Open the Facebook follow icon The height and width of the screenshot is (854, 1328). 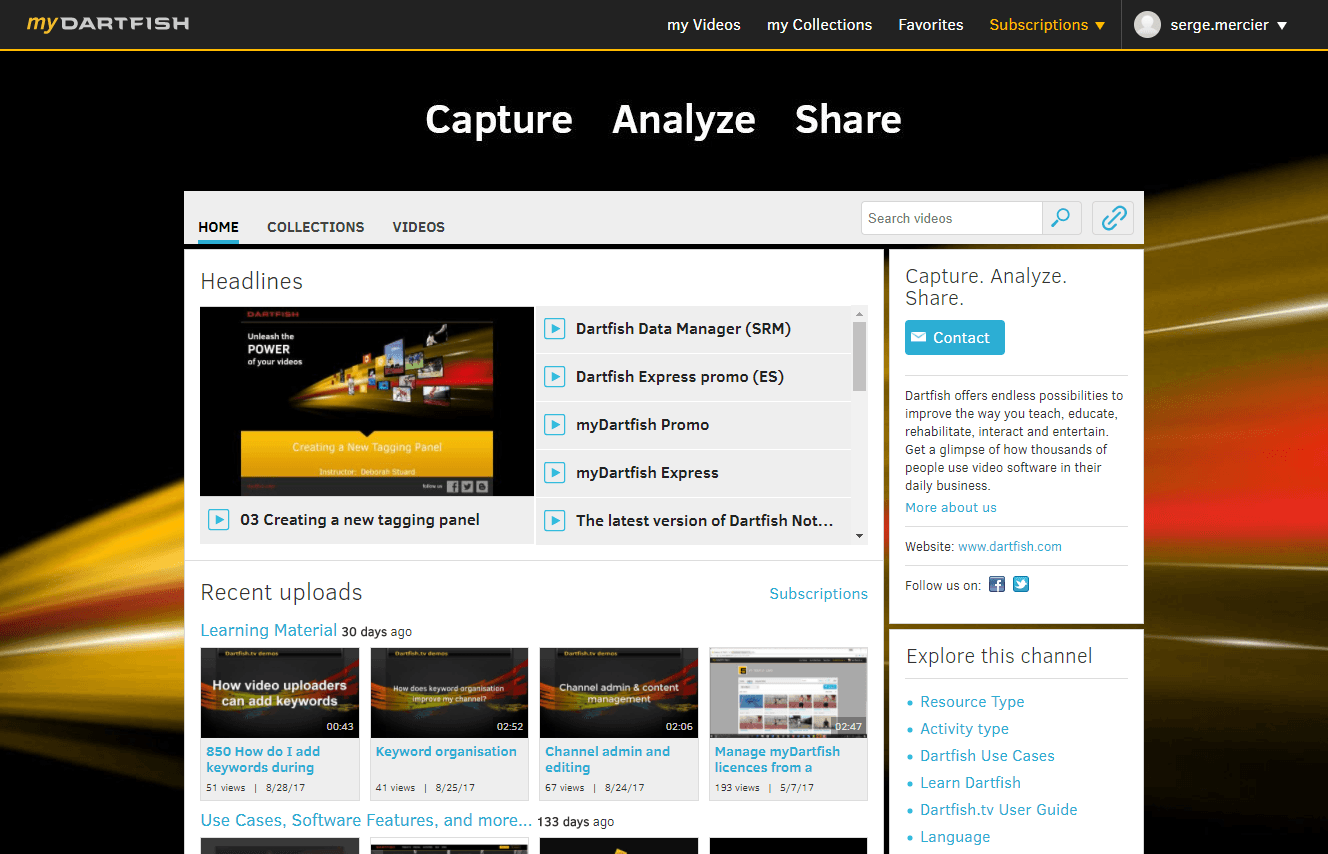click(996, 585)
